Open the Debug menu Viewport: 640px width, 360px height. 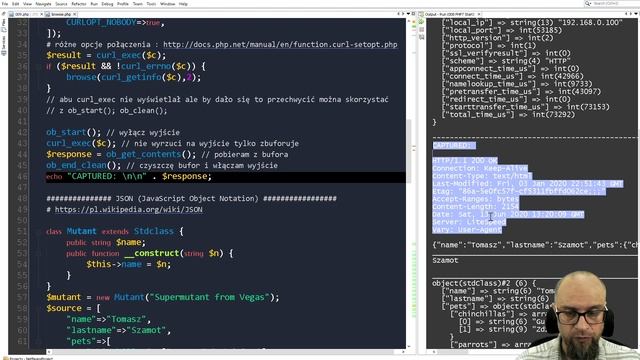(x=107, y=4)
